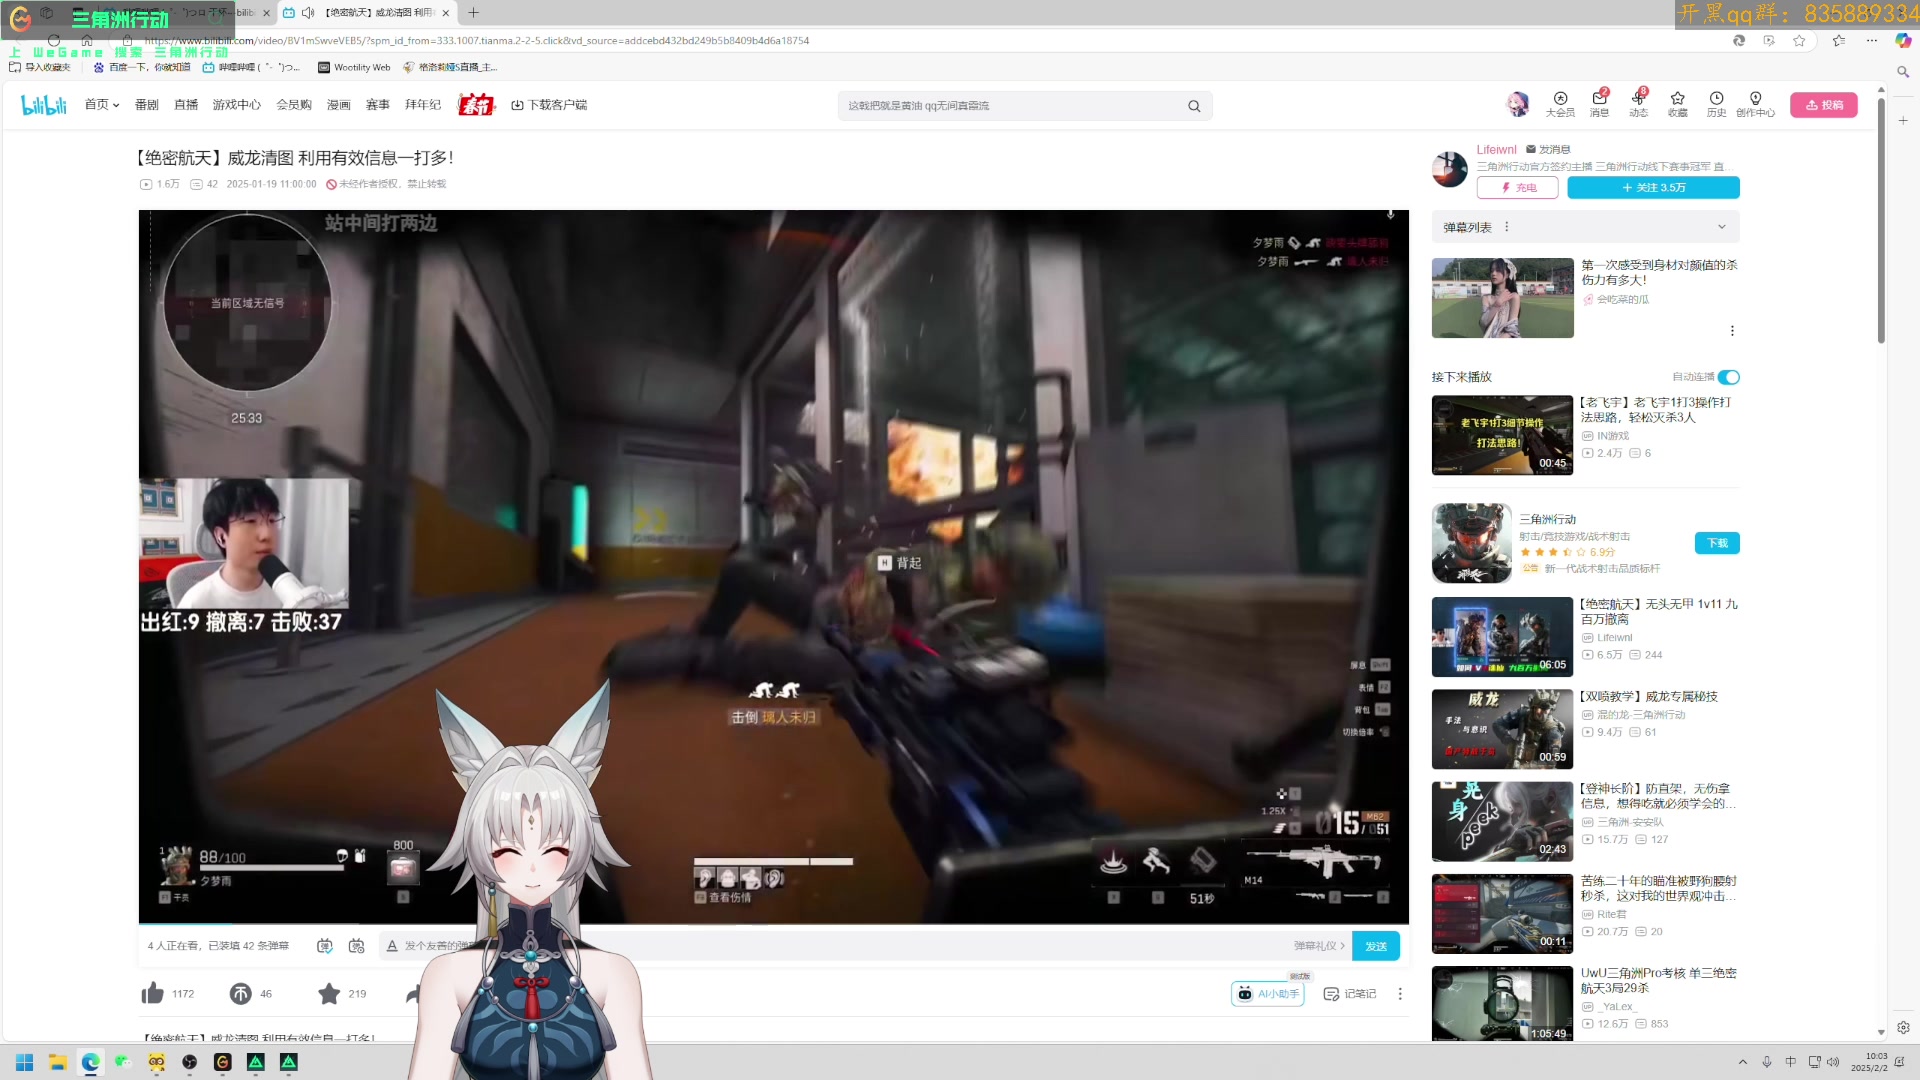Open the 登神长阶 防直架 video thumbnail
This screenshot has width=1920, height=1080.
click(1502, 821)
